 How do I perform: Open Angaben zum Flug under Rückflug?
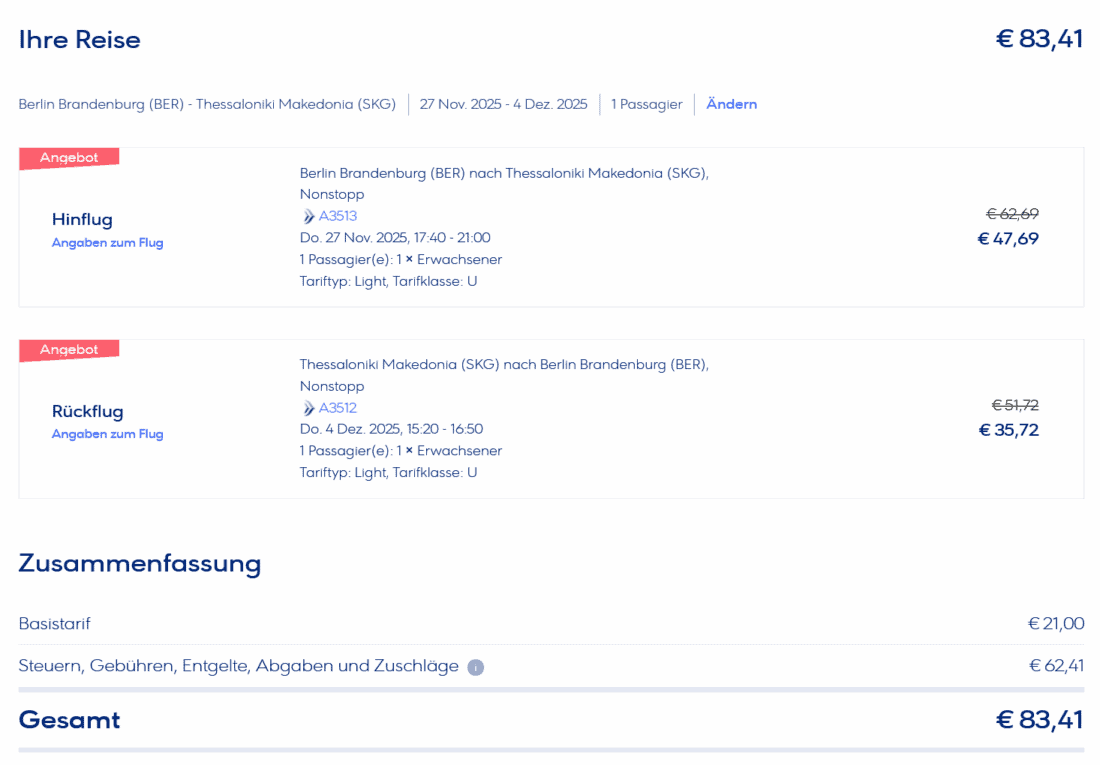(x=107, y=434)
